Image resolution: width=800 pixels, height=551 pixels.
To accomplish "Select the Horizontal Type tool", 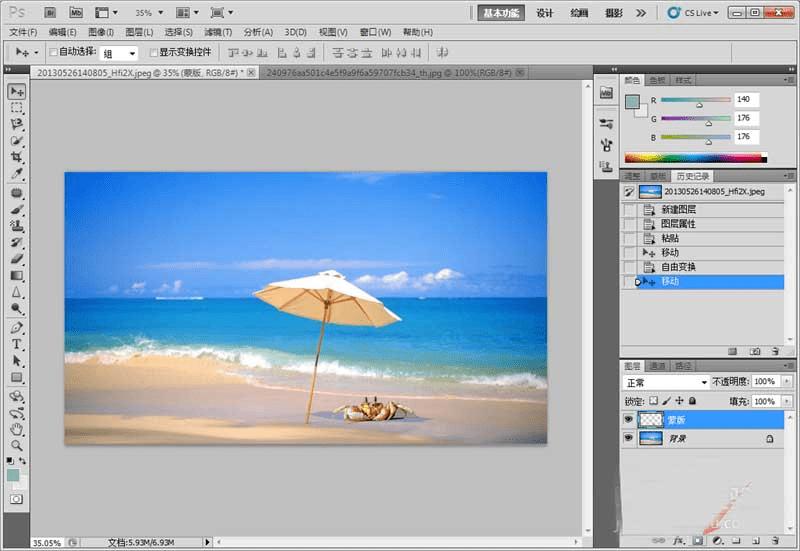I will [17, 343].
